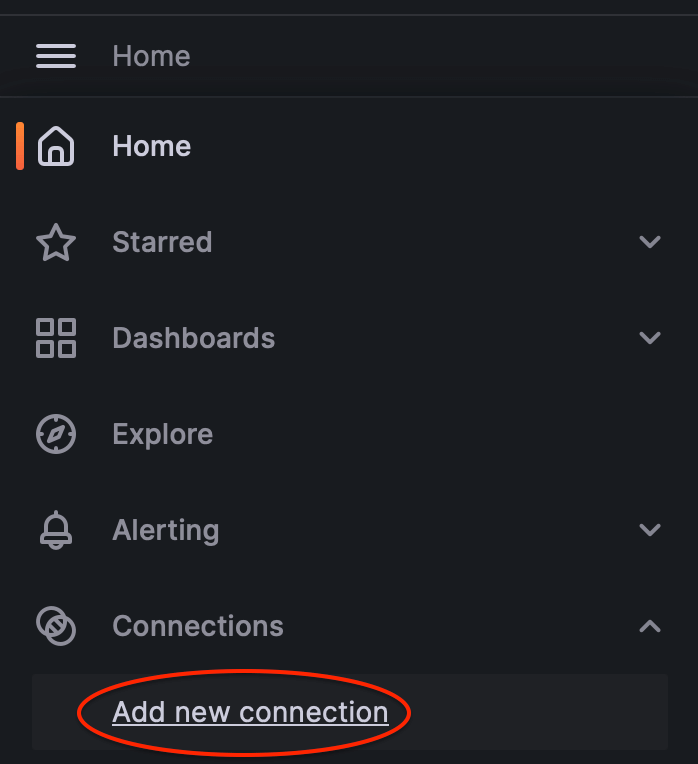Open the Dashboards menu label

pyautogui.click(x=193, y=338)
